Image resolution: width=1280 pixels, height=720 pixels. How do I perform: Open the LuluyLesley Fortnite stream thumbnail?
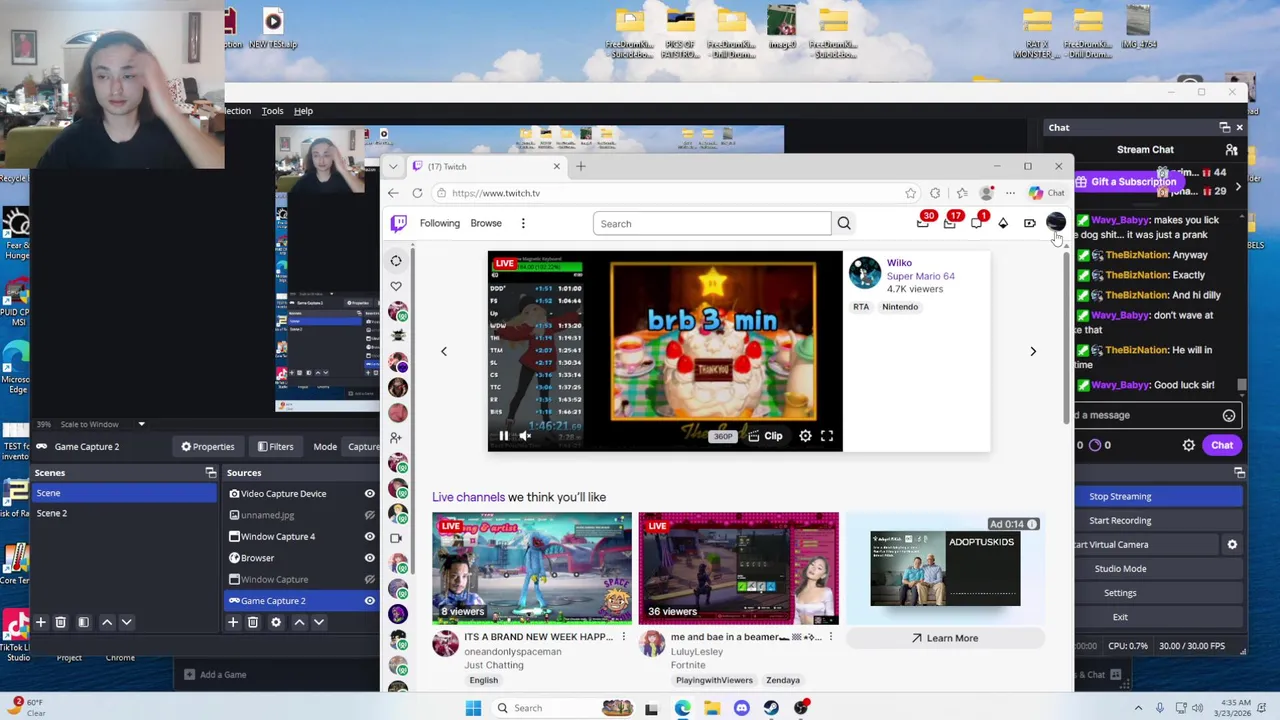point(739,568)
